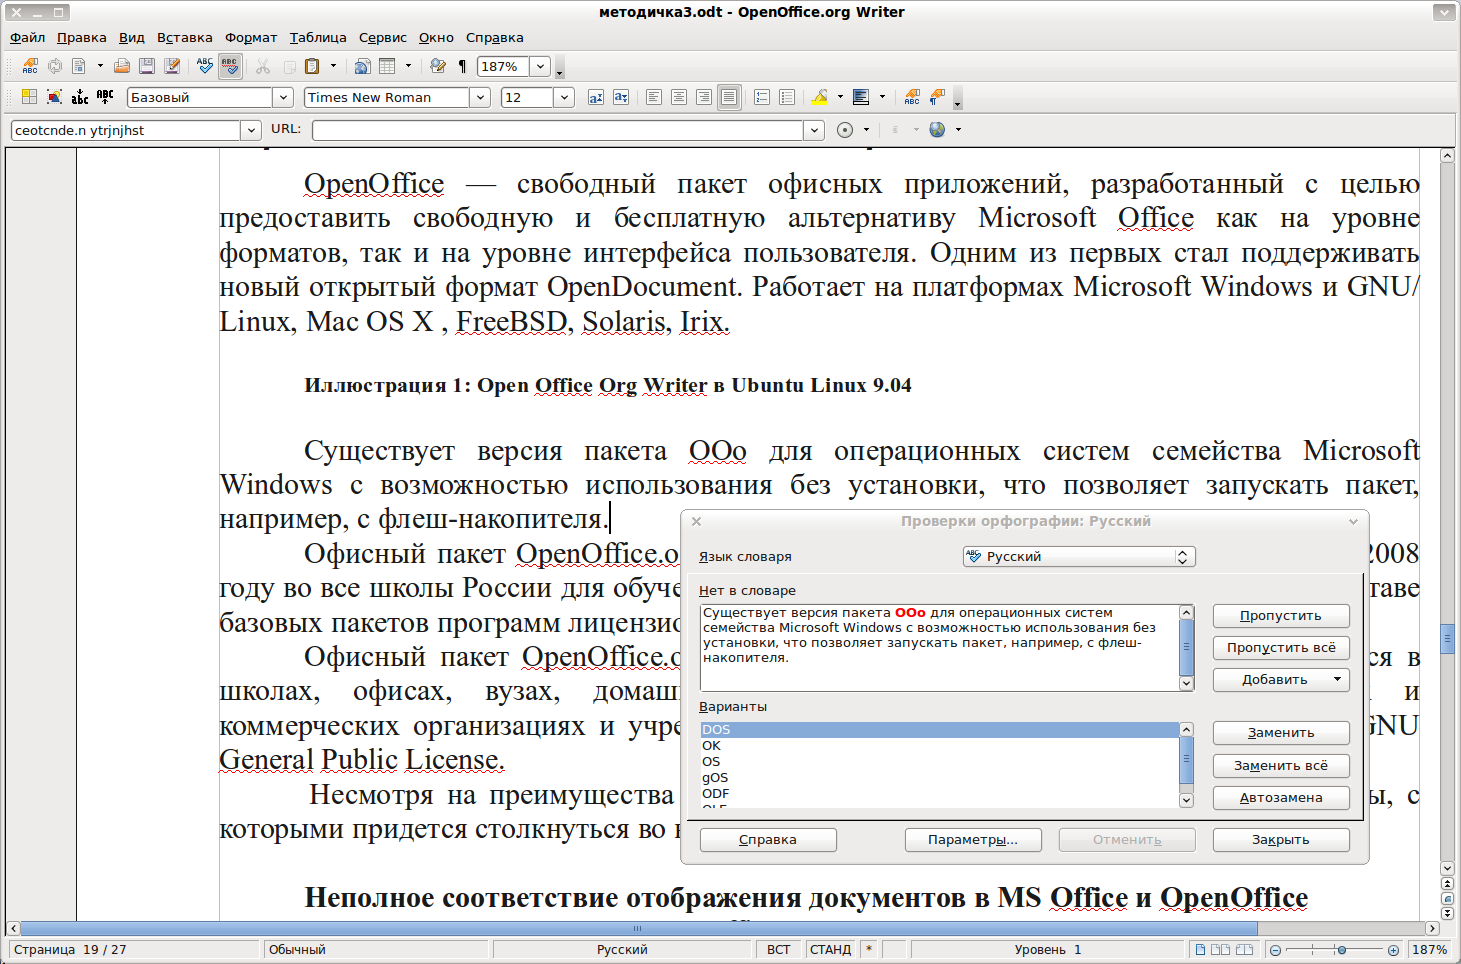Viewport: 1461px width, 964px height.
Task: Click the Increase Font size icon
Action: pos(596,97)
